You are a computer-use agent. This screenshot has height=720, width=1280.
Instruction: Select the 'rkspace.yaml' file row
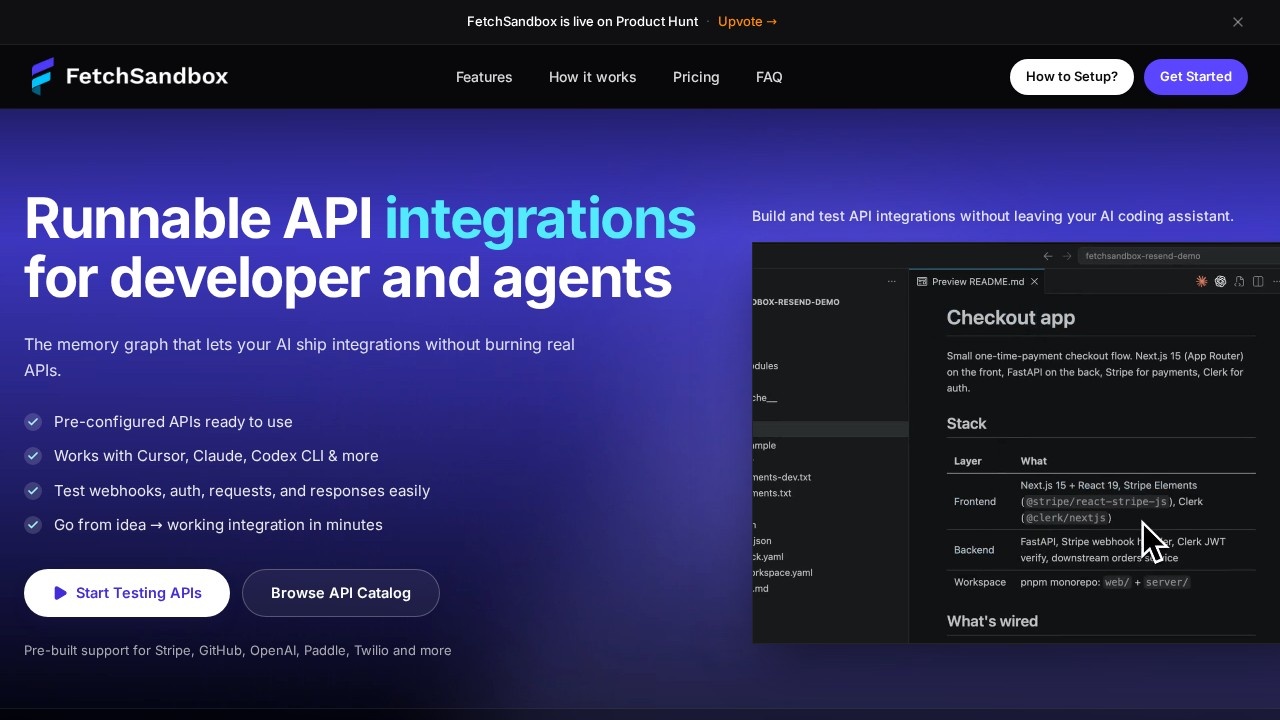point(830,573)
